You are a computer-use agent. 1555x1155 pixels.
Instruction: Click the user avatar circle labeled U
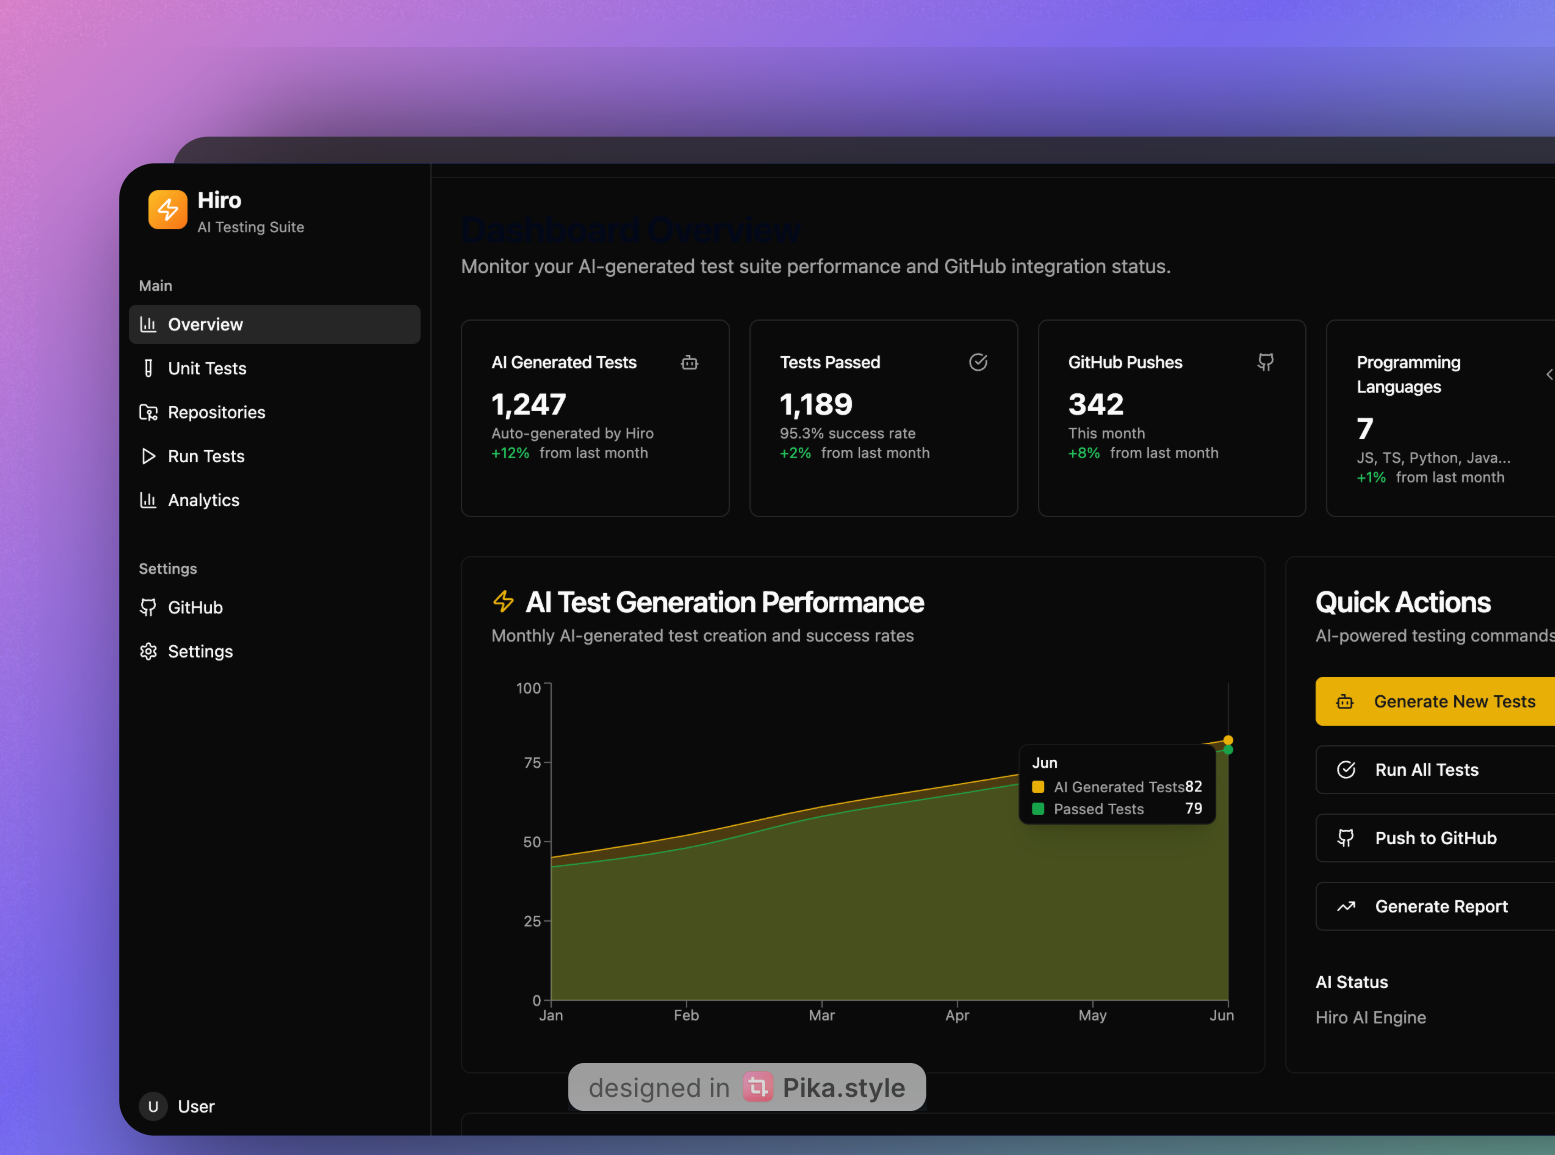tap(153, 1106)
